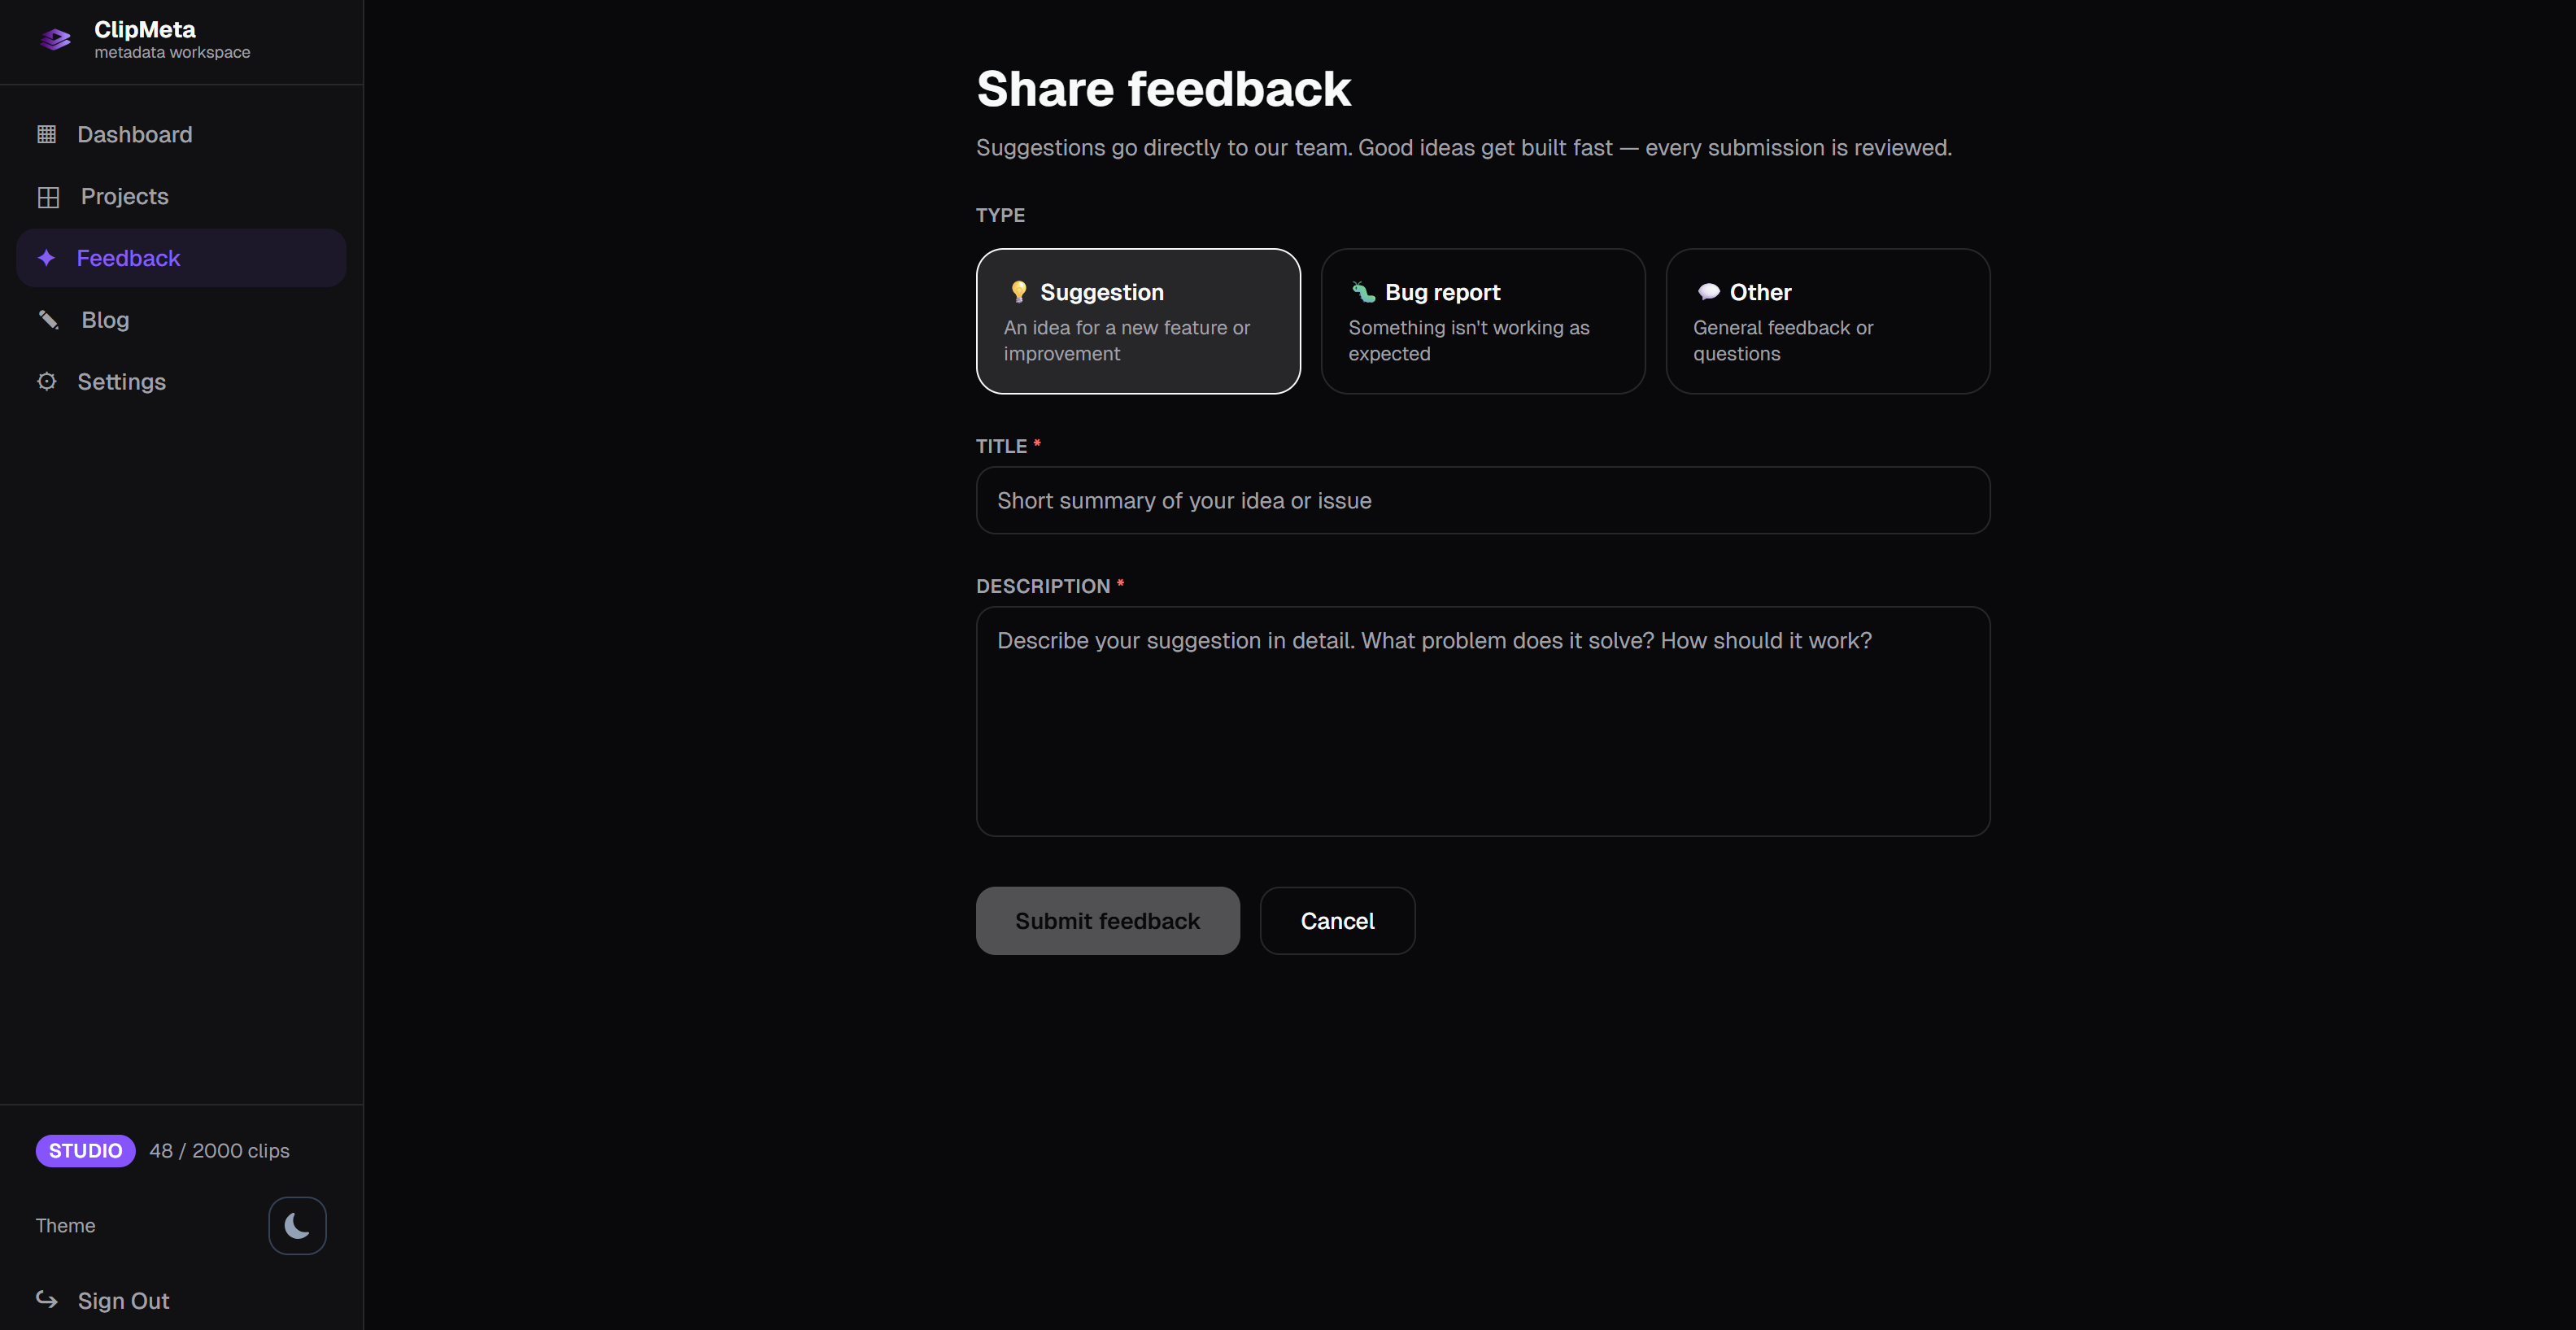The width and height of the screenshot is (2576, 1330).
Task: Go to the Blog section
Action: [x=105, y=320]
